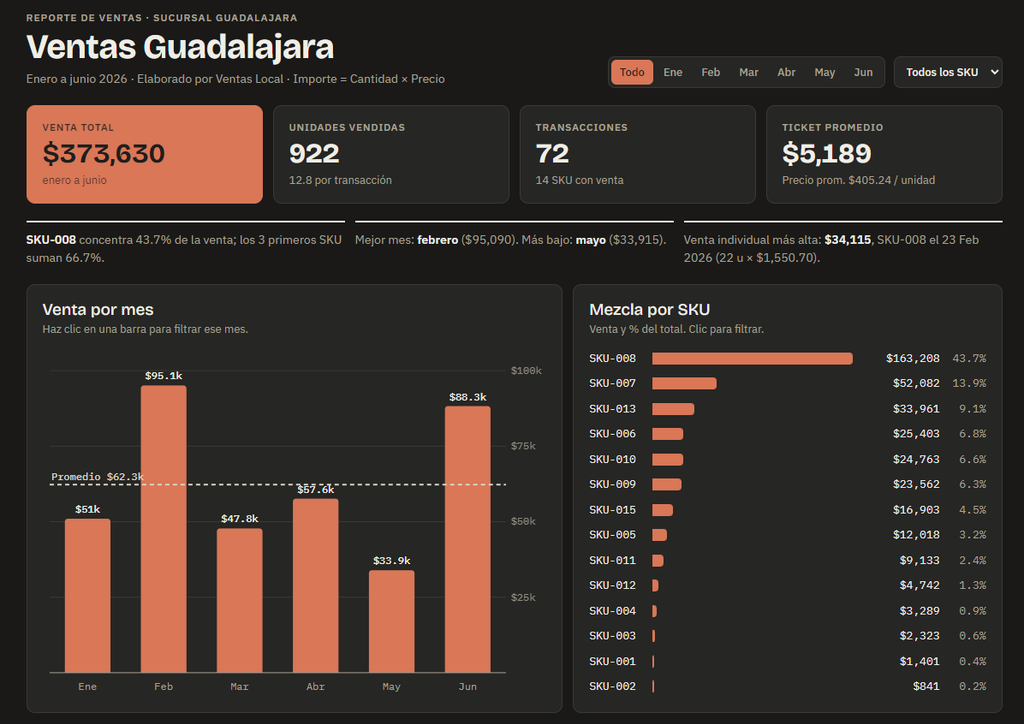Click the Ticket Promedio $5,189 card
Viewport: 1024px width, 724px height.
(x=884, y=154)
